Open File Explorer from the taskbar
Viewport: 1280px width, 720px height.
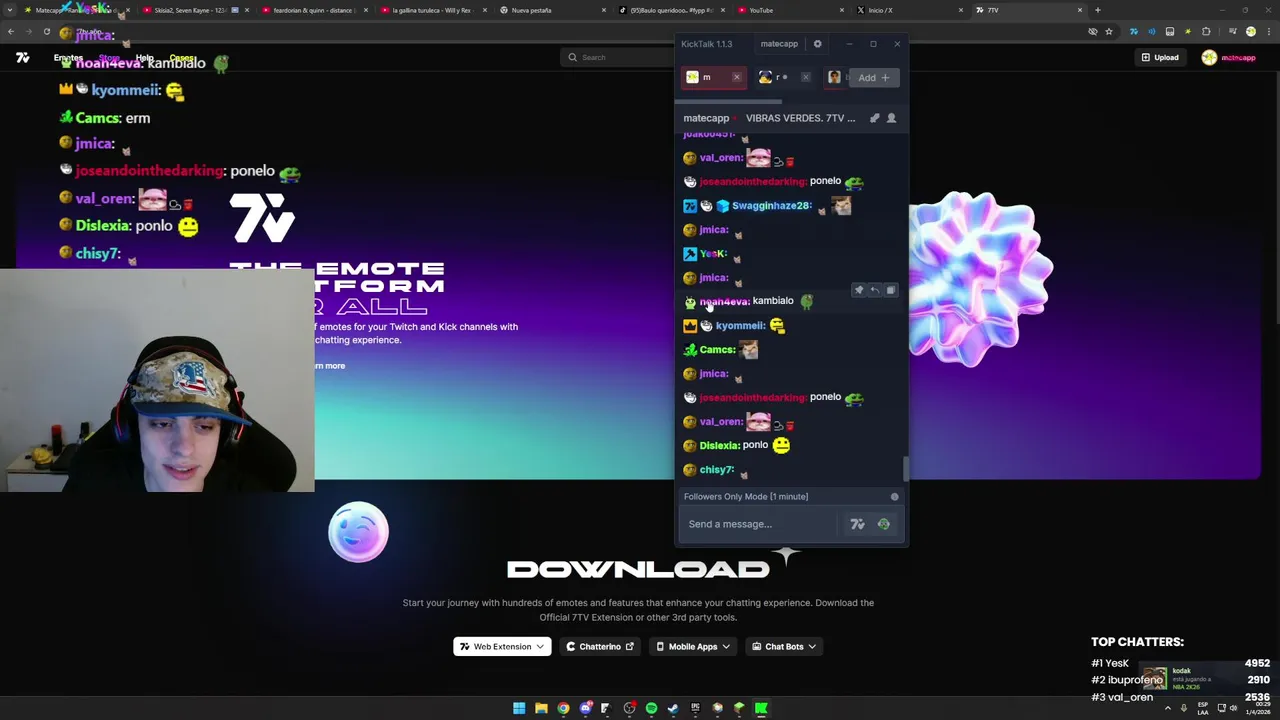[541, 708]
